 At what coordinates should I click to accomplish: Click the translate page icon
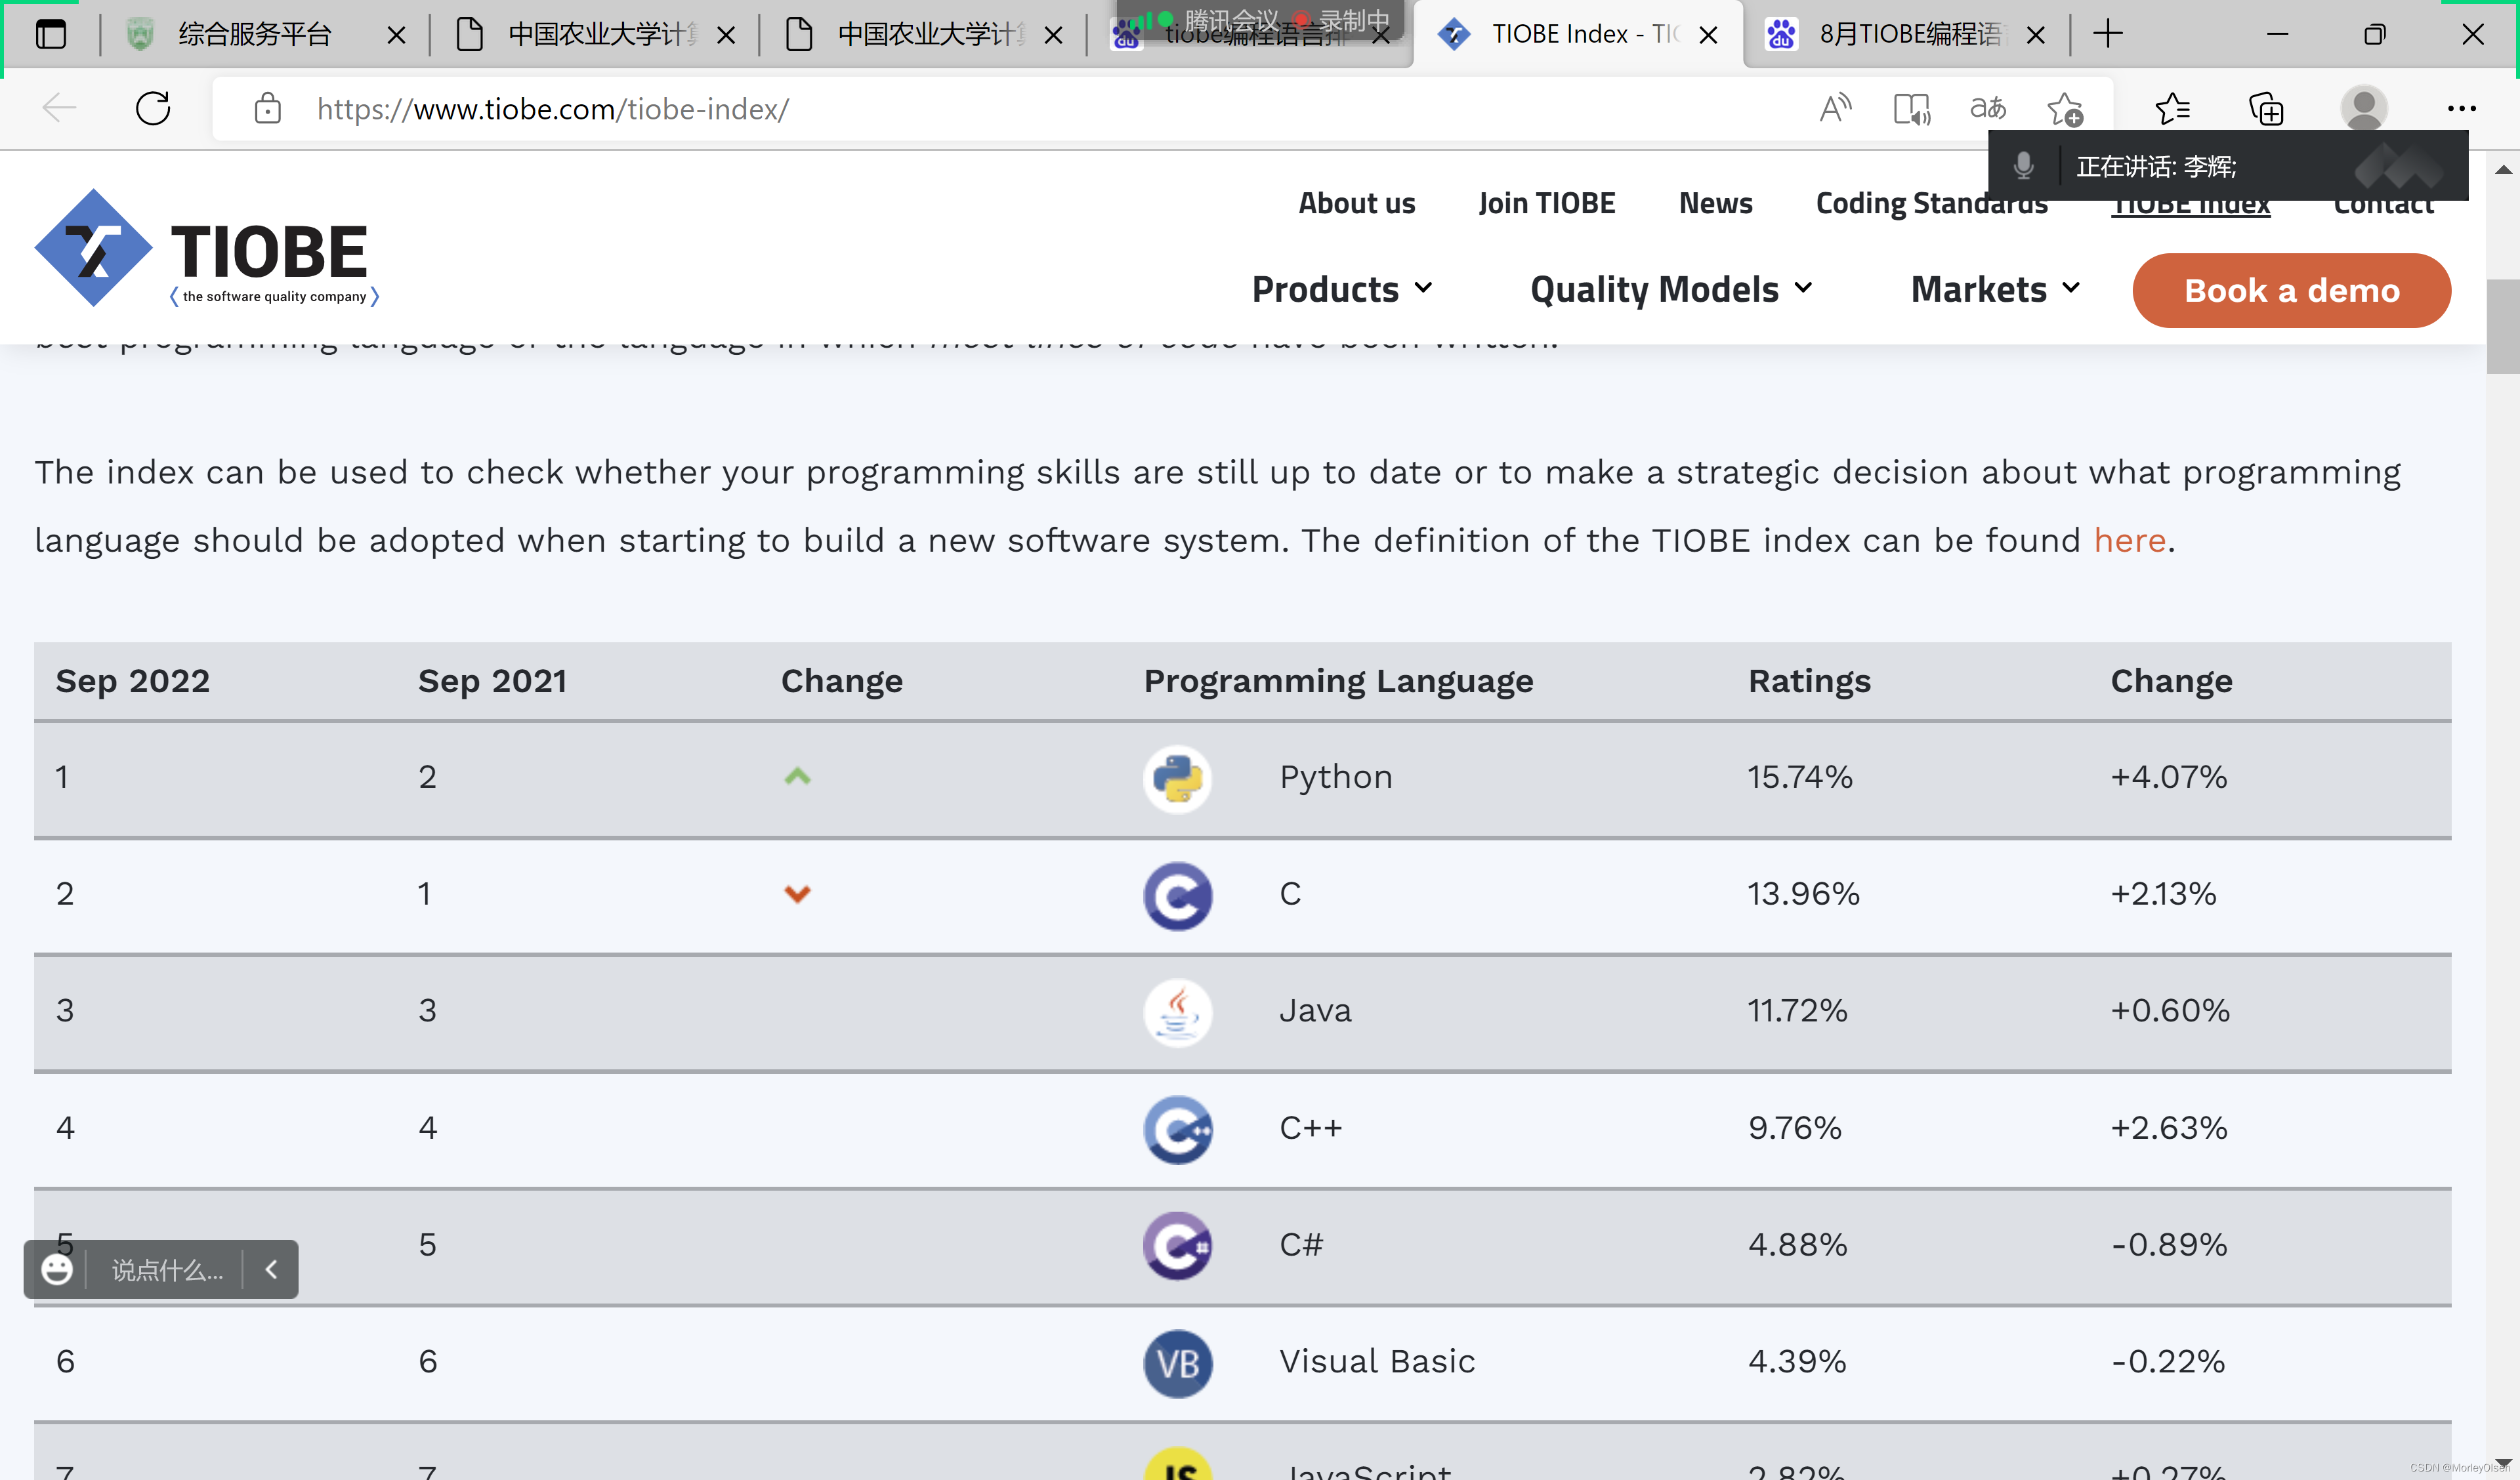coord(1988,108)
